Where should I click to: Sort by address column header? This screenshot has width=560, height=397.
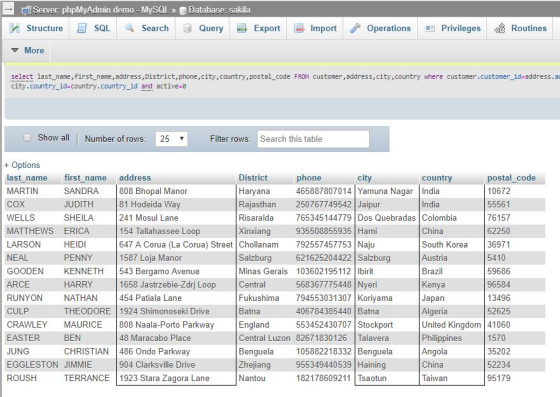tap(135, 178)
